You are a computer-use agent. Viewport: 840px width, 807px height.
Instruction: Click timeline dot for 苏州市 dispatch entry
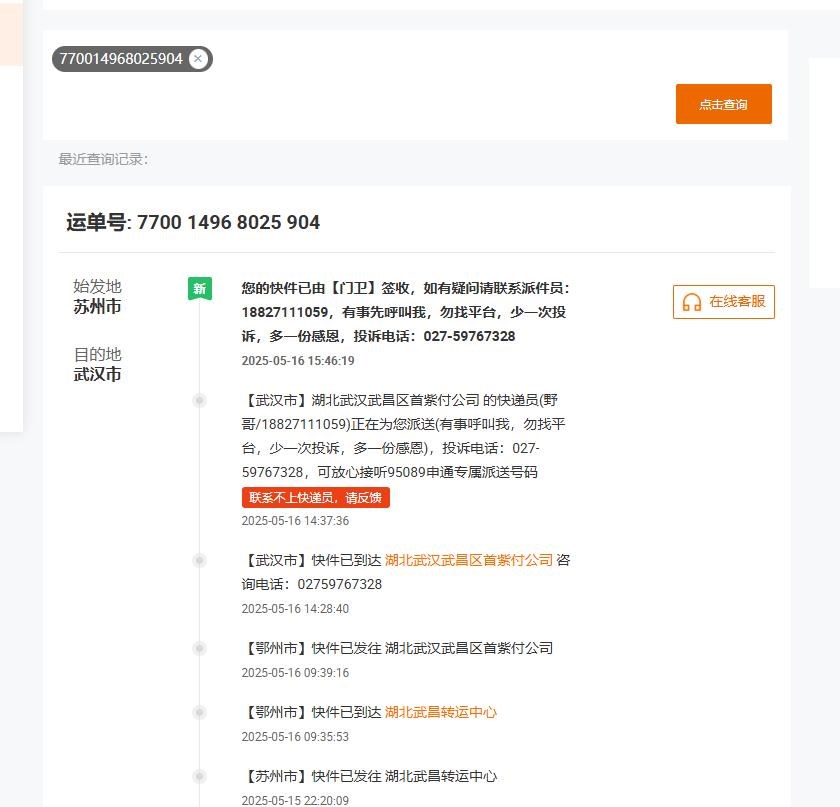coord(199,776)
